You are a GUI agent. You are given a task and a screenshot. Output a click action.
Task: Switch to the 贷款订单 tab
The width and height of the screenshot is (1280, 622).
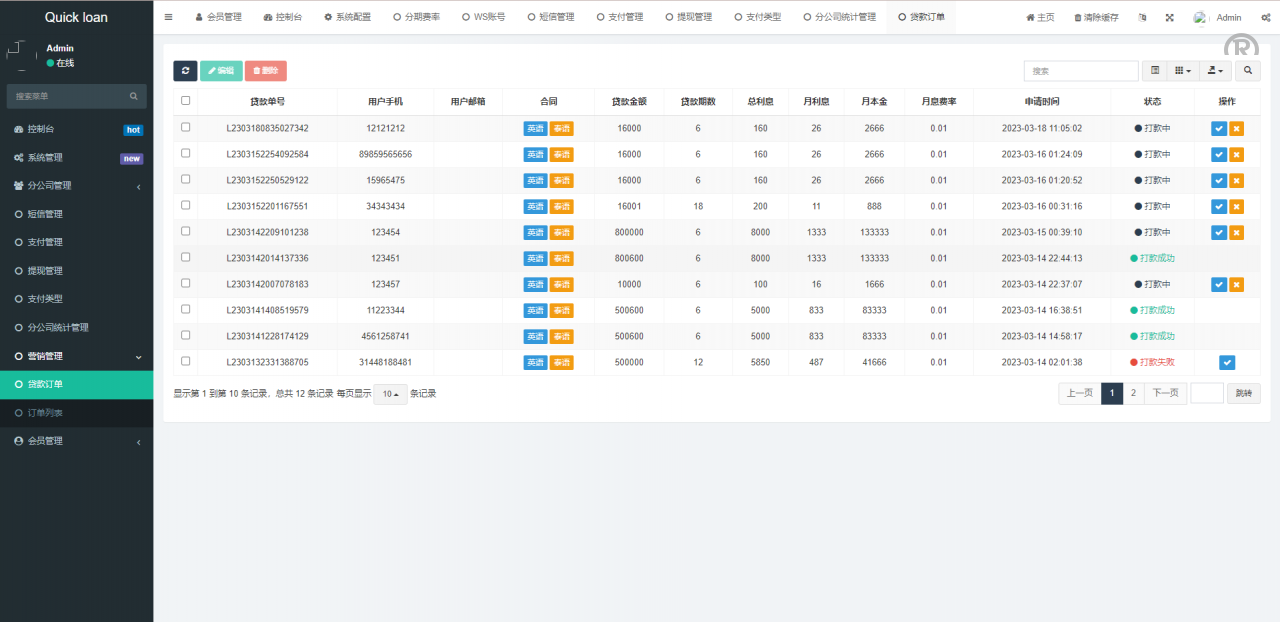[920, 16]
